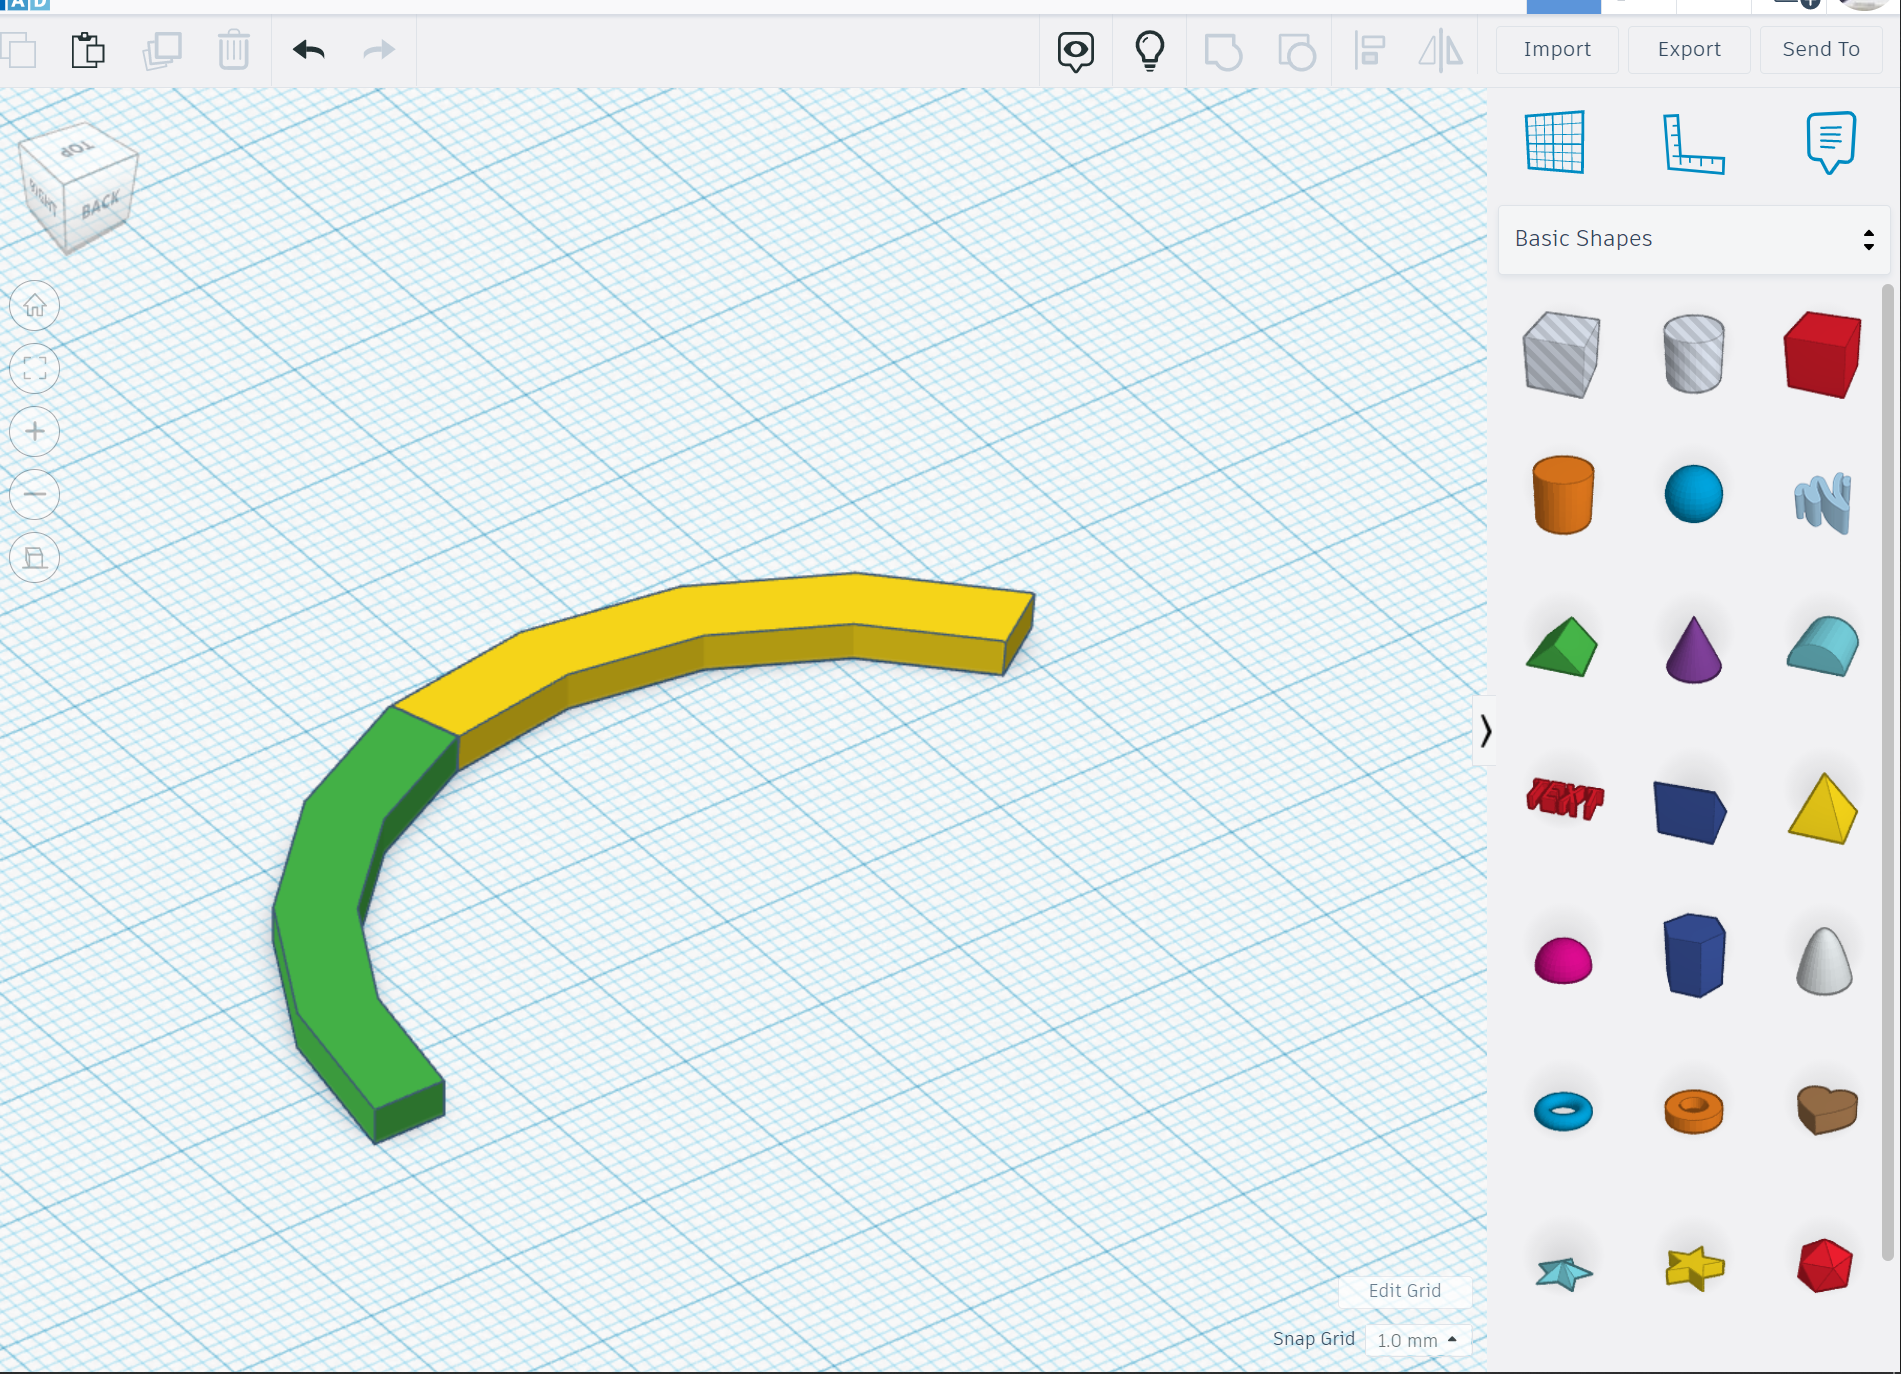Select the purple Cone shape
Viewport: 1901px width, 1374px height.
pyautogui.click(x=1694, y=650)
